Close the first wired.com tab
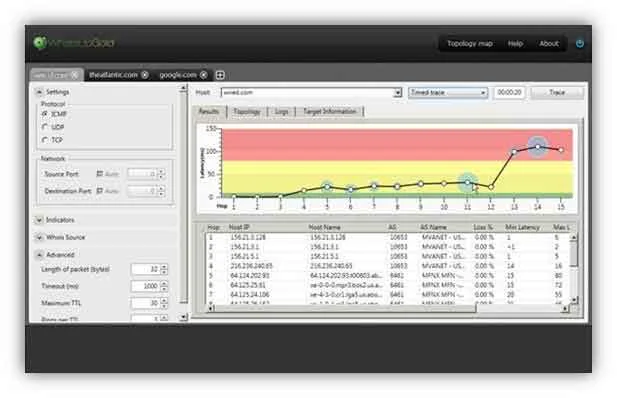The width and height of the screenshot is (617, 398). 75,75
